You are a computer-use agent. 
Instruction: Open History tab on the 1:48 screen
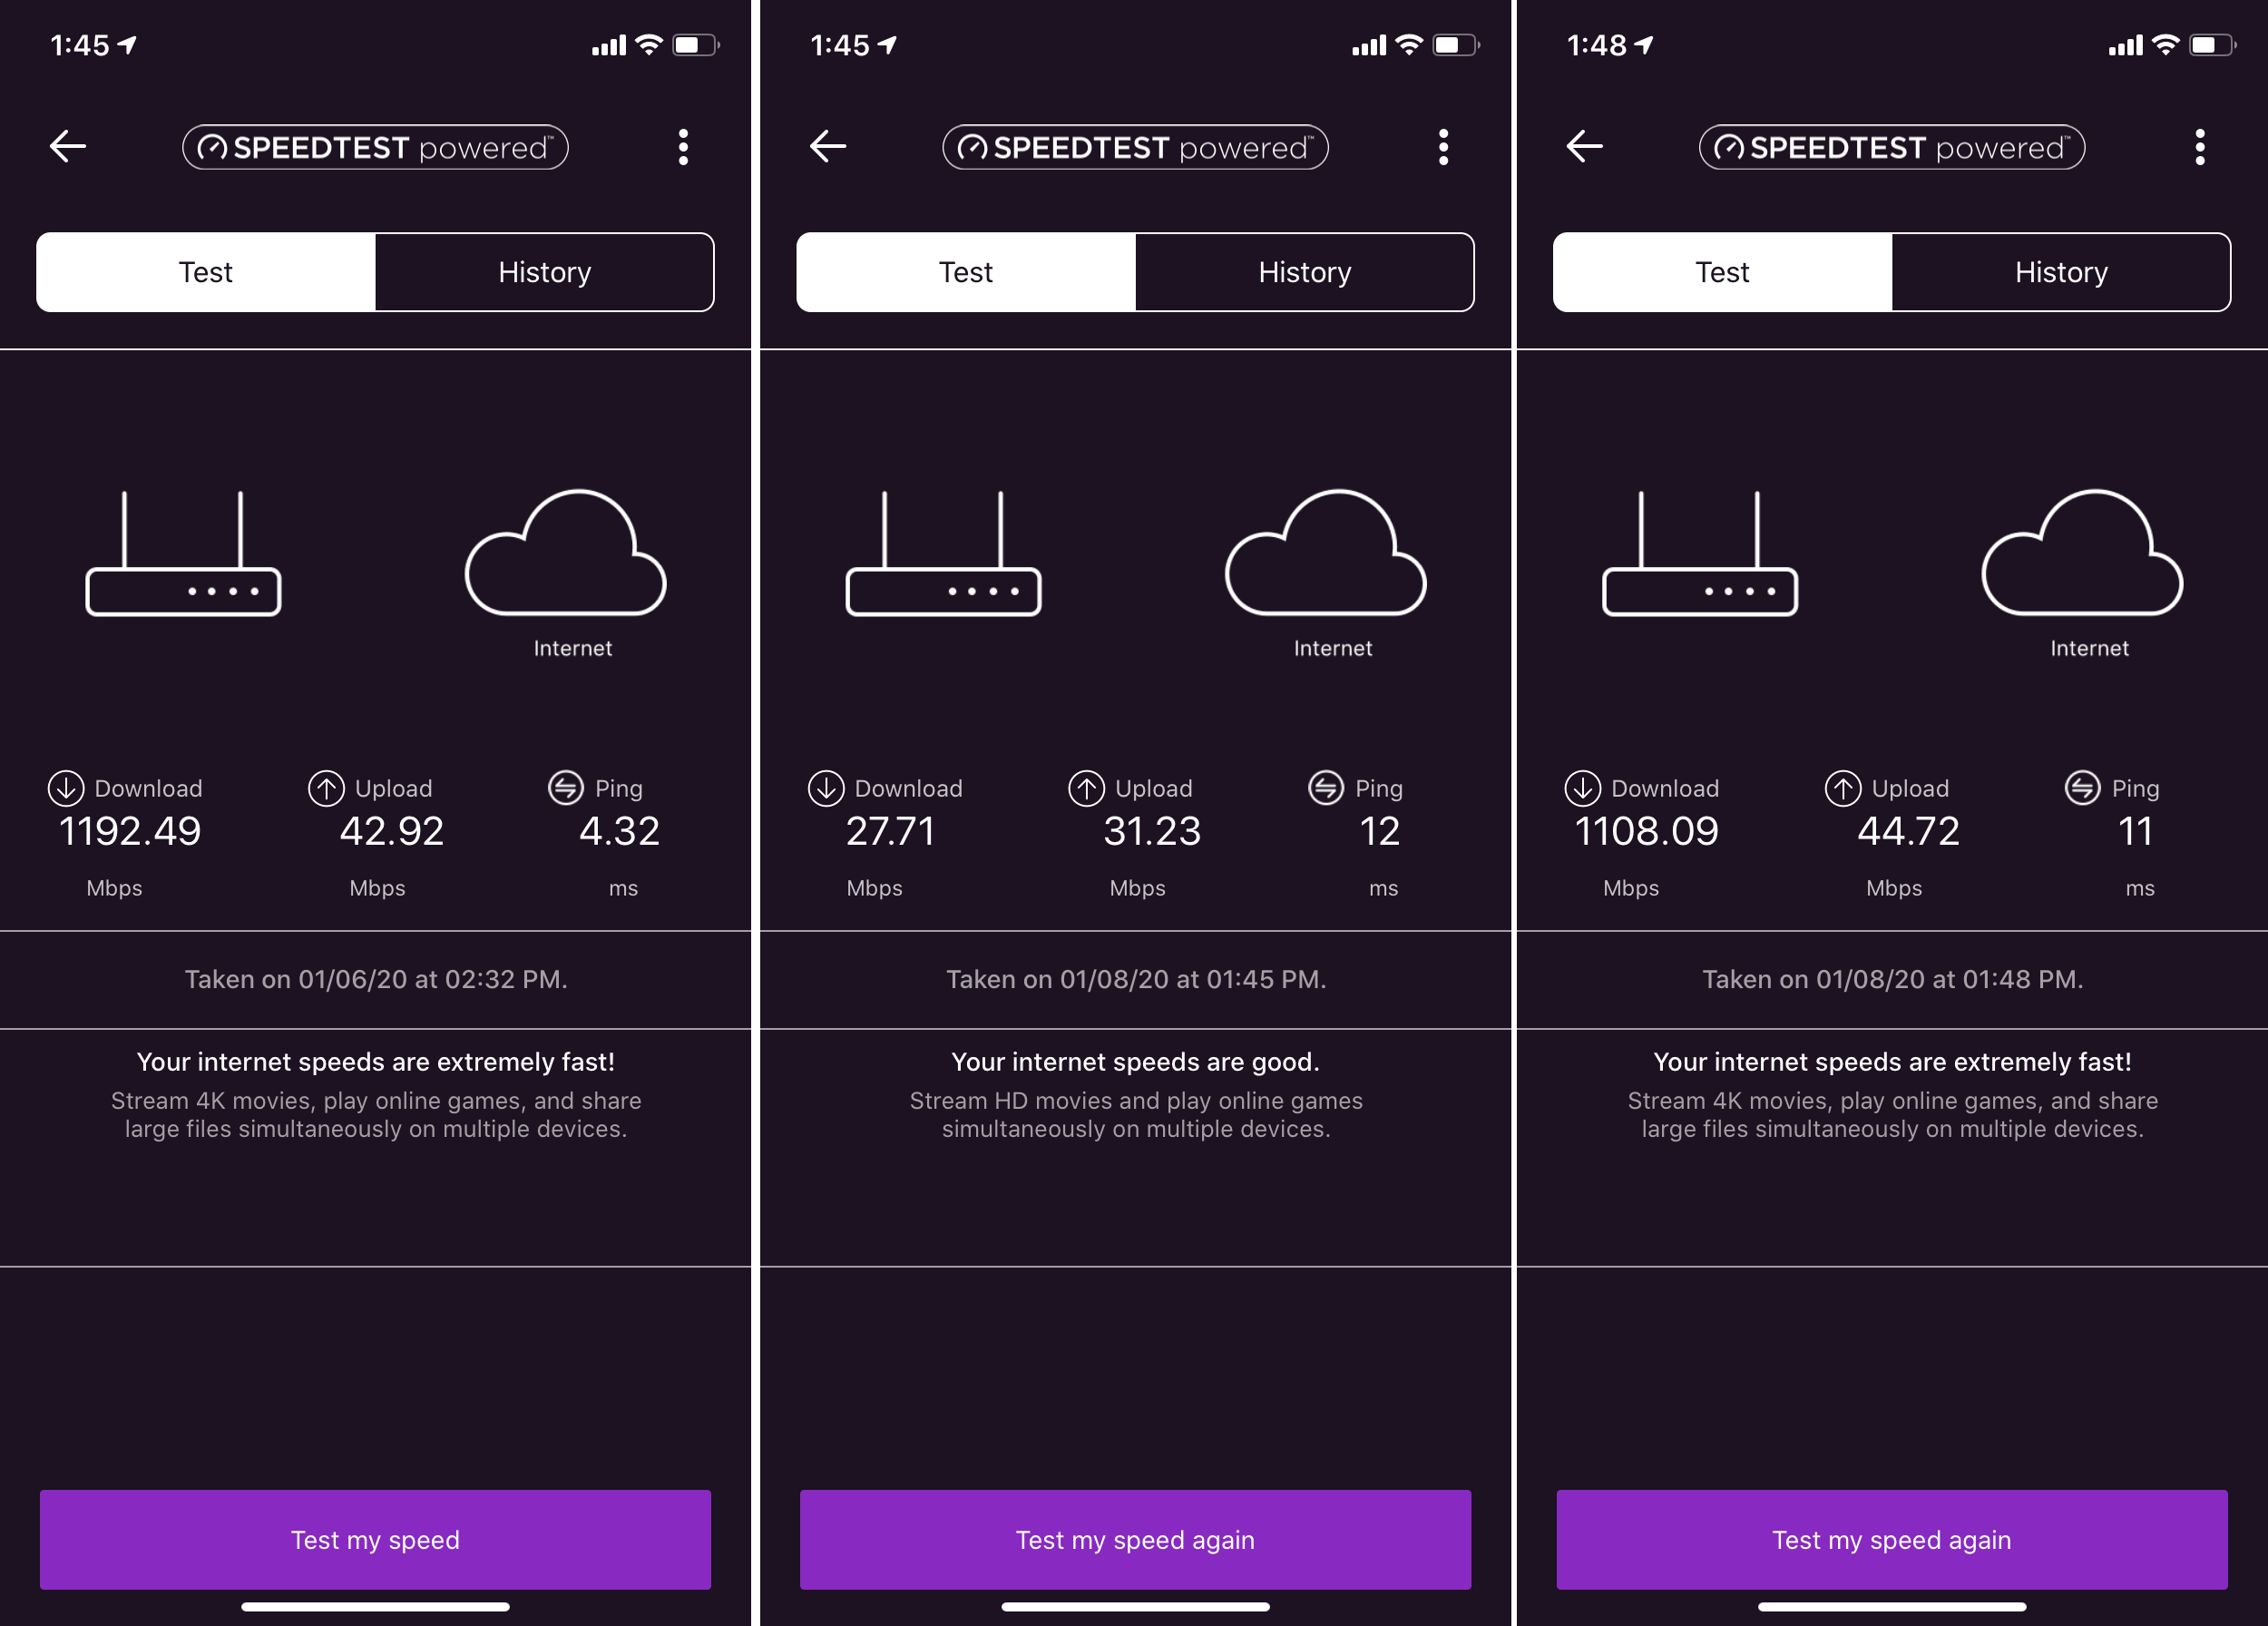tap(2060, 272)
